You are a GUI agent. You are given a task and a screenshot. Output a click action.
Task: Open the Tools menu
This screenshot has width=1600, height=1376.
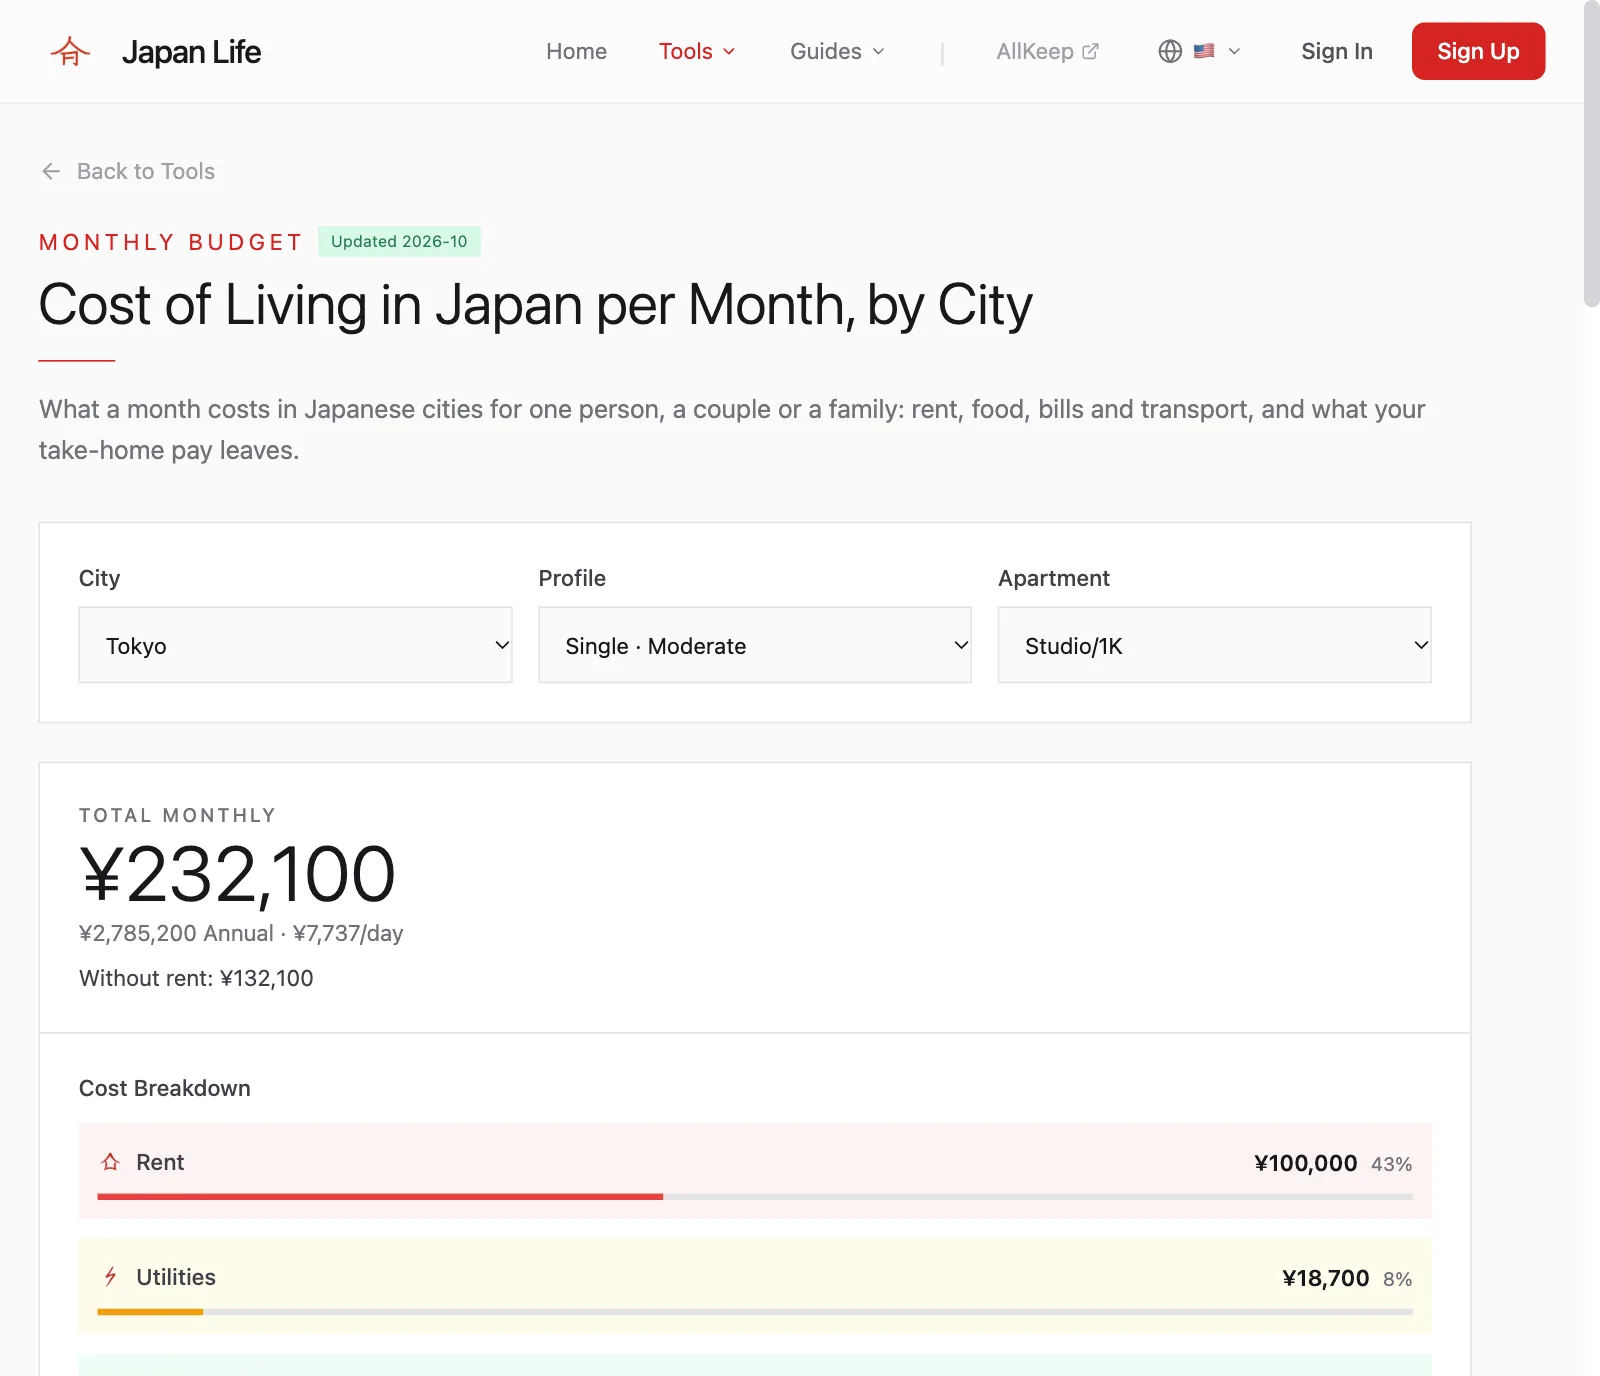(x=697, y=51)
